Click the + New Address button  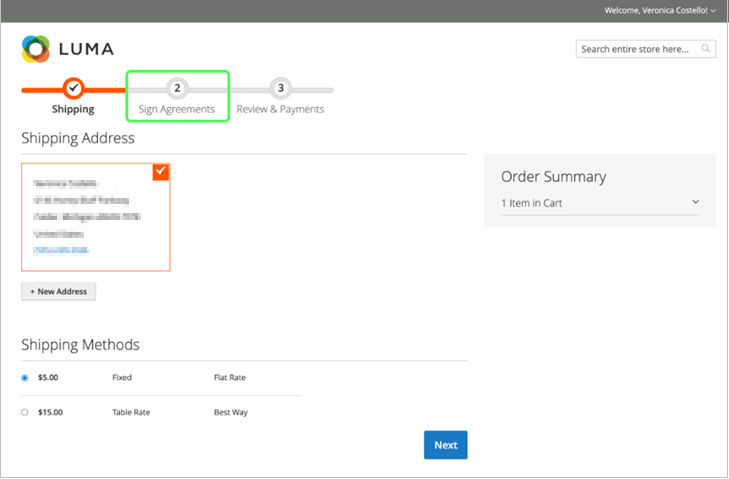(x=58, y=292)
